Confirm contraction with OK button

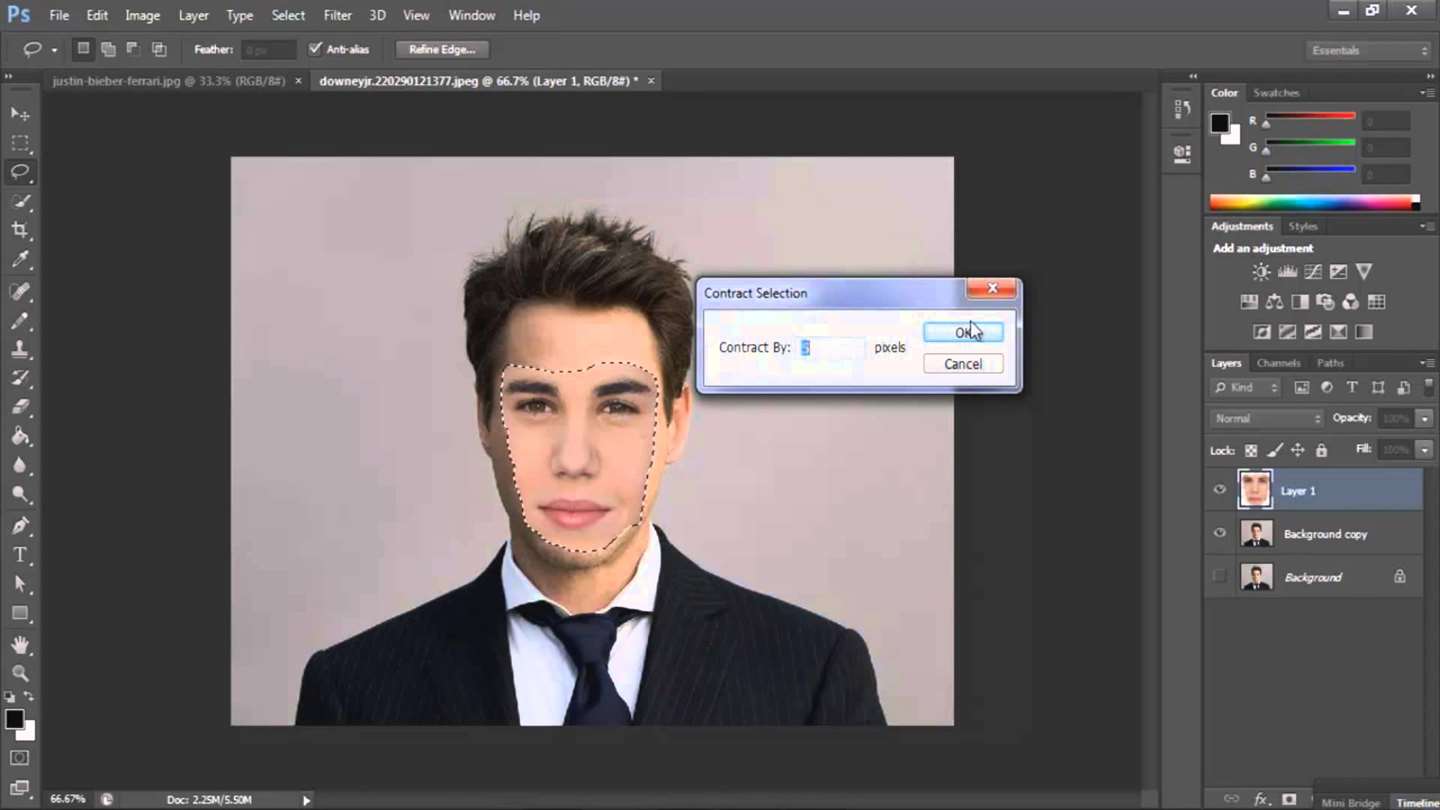pos(963,332)
